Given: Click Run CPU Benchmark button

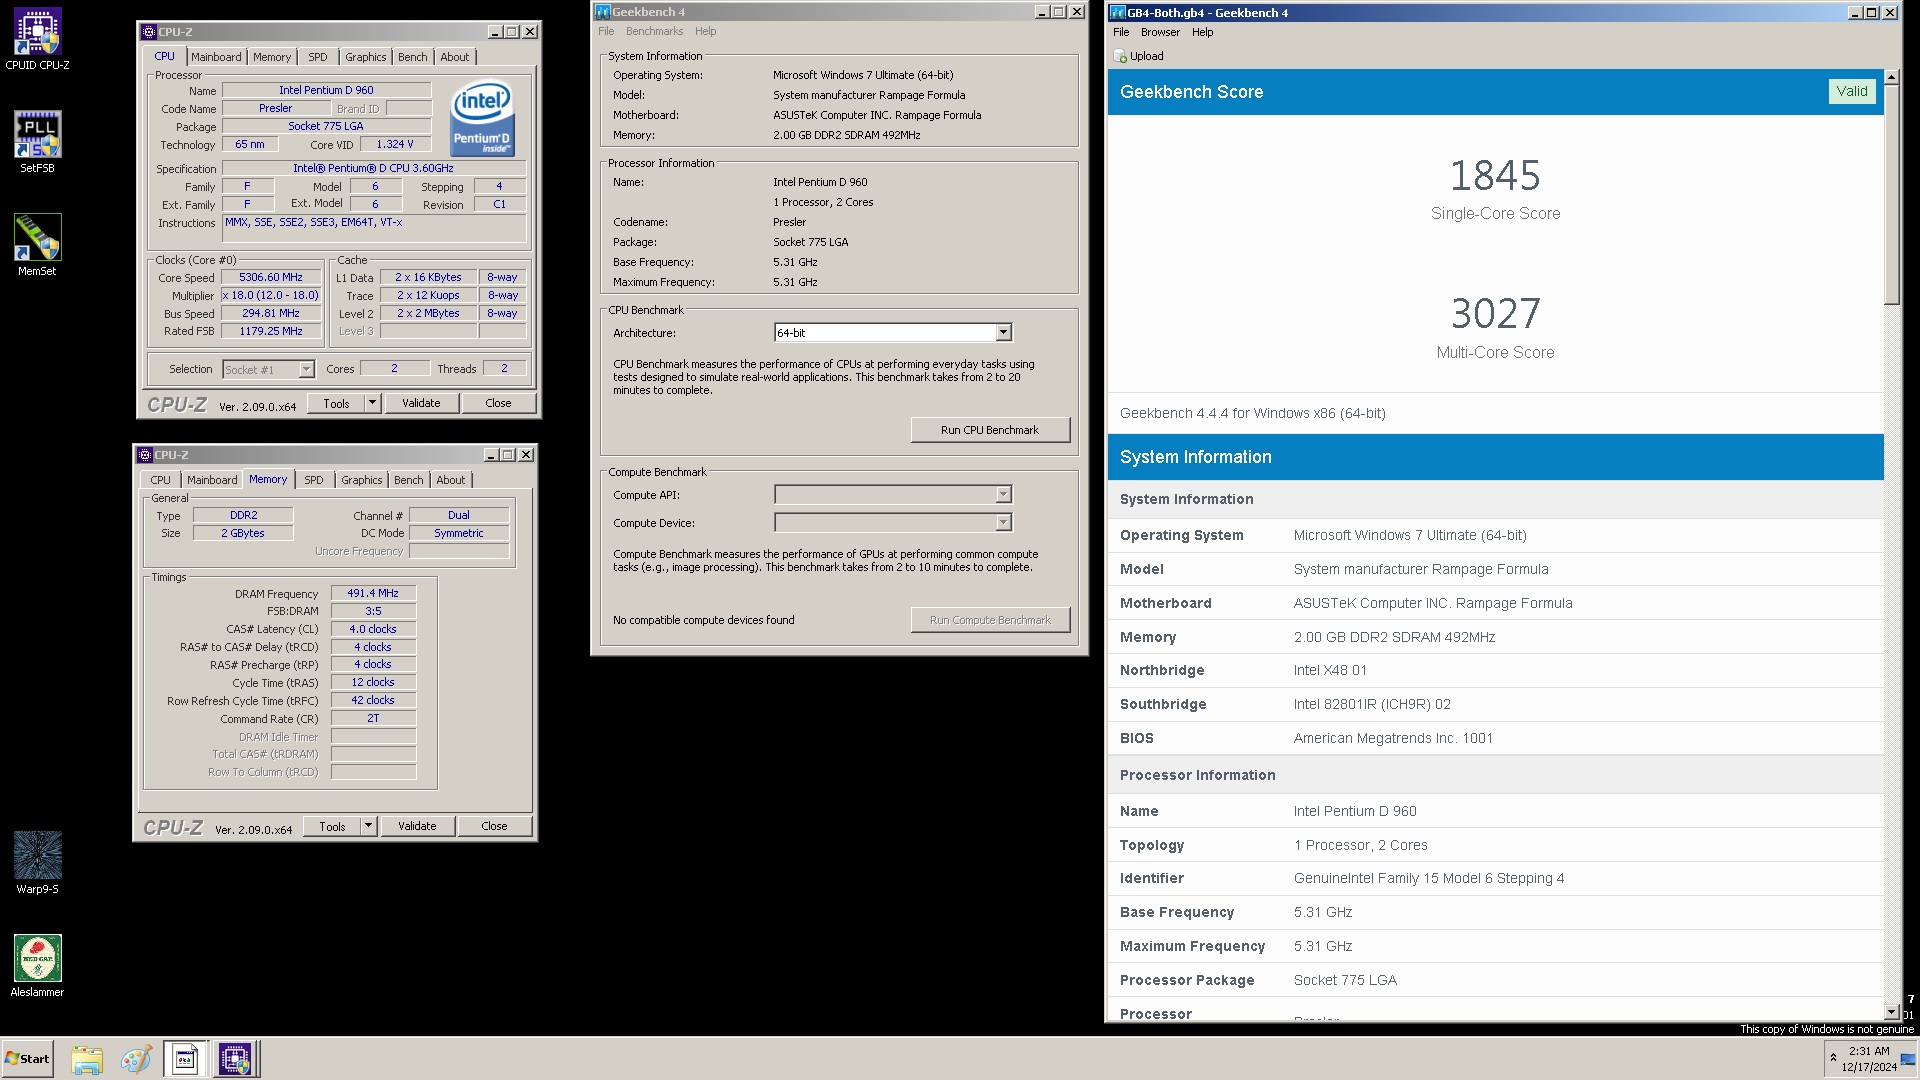Looking at the screenshot, I should [x=990, y=430].
